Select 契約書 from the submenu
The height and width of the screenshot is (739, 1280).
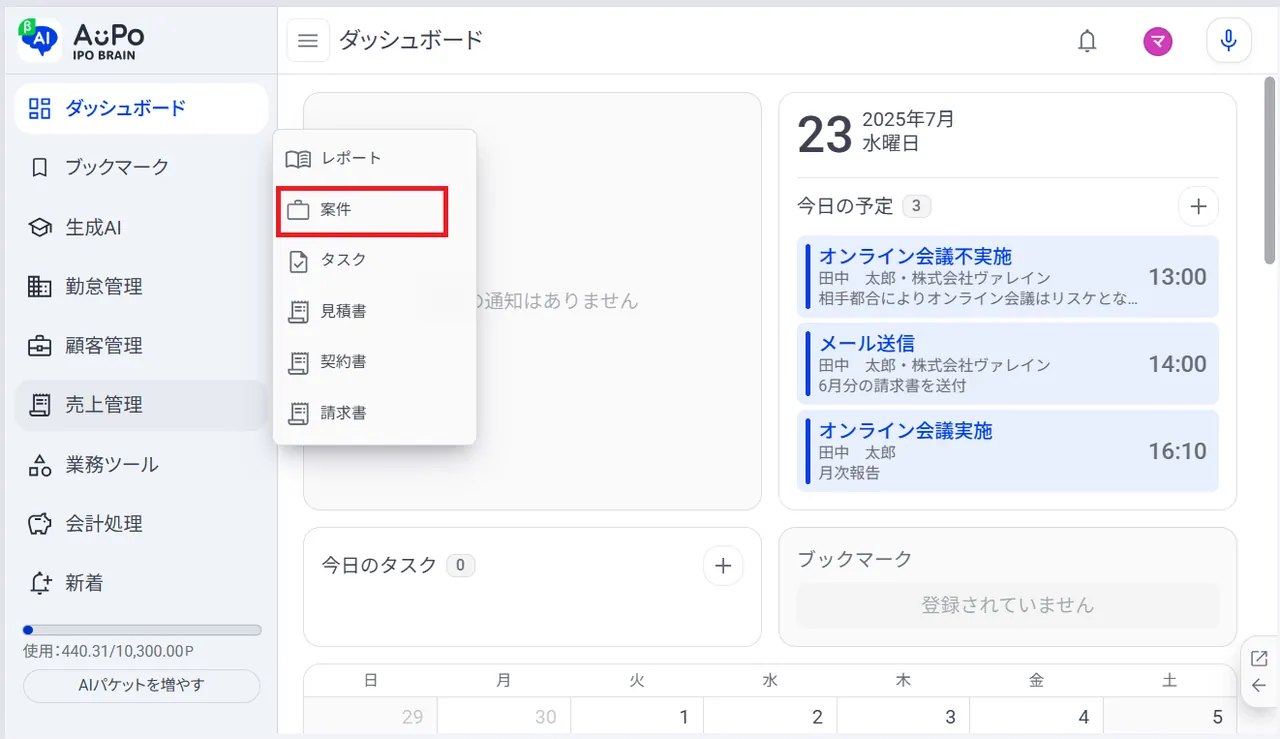pos(374,362)
